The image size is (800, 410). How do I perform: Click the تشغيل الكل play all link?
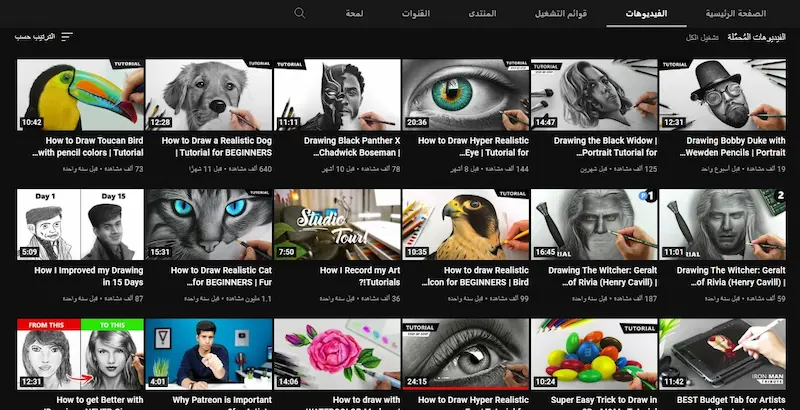click(703, 38)
